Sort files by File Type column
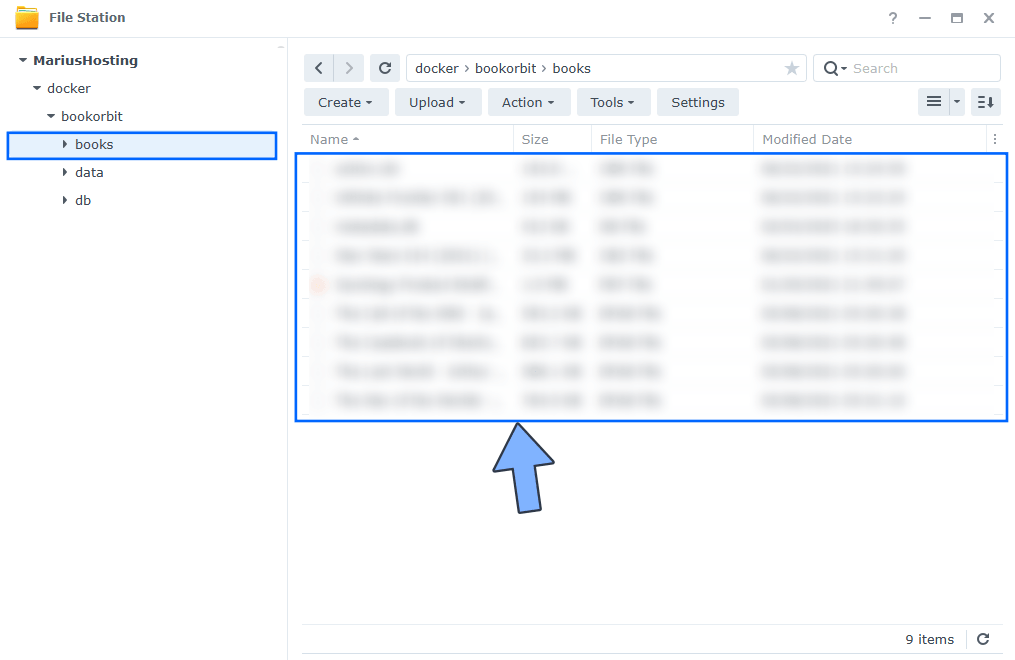Screen dimensions: 1015x660 click(673, 139)
